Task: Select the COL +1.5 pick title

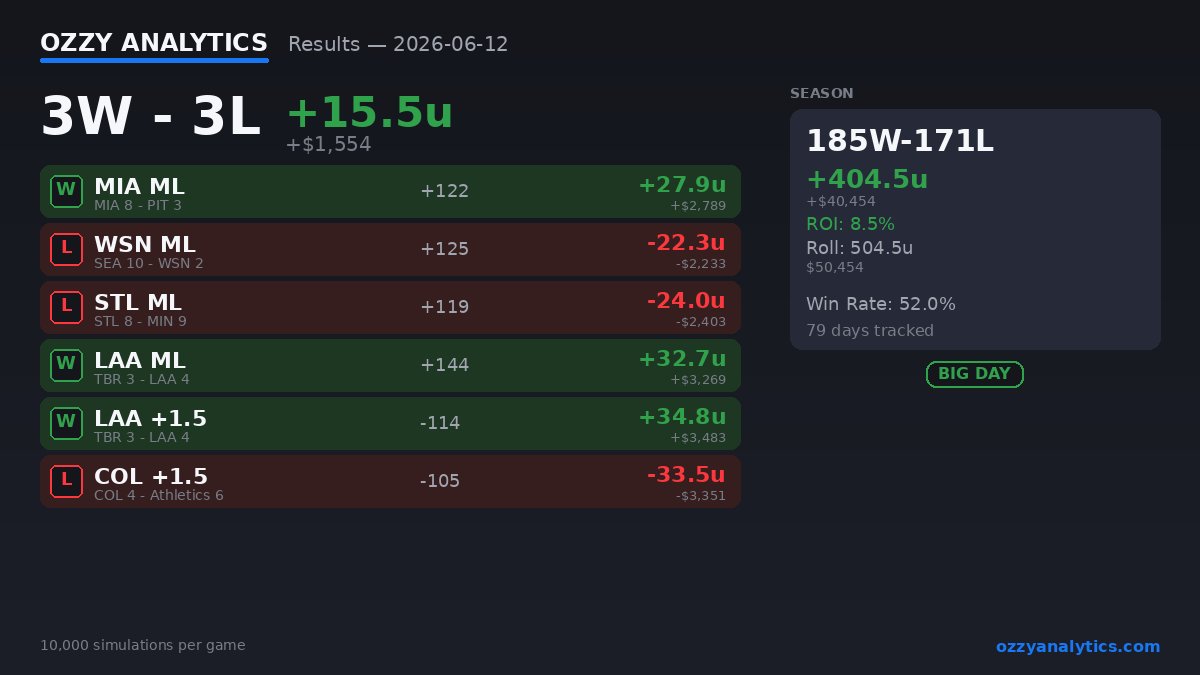Action: 151,477
